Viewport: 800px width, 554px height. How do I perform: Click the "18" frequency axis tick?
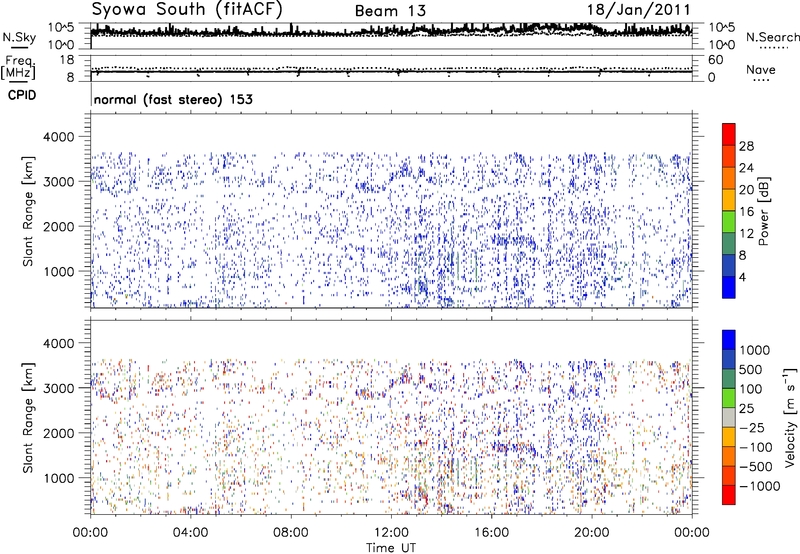(67, 60)
